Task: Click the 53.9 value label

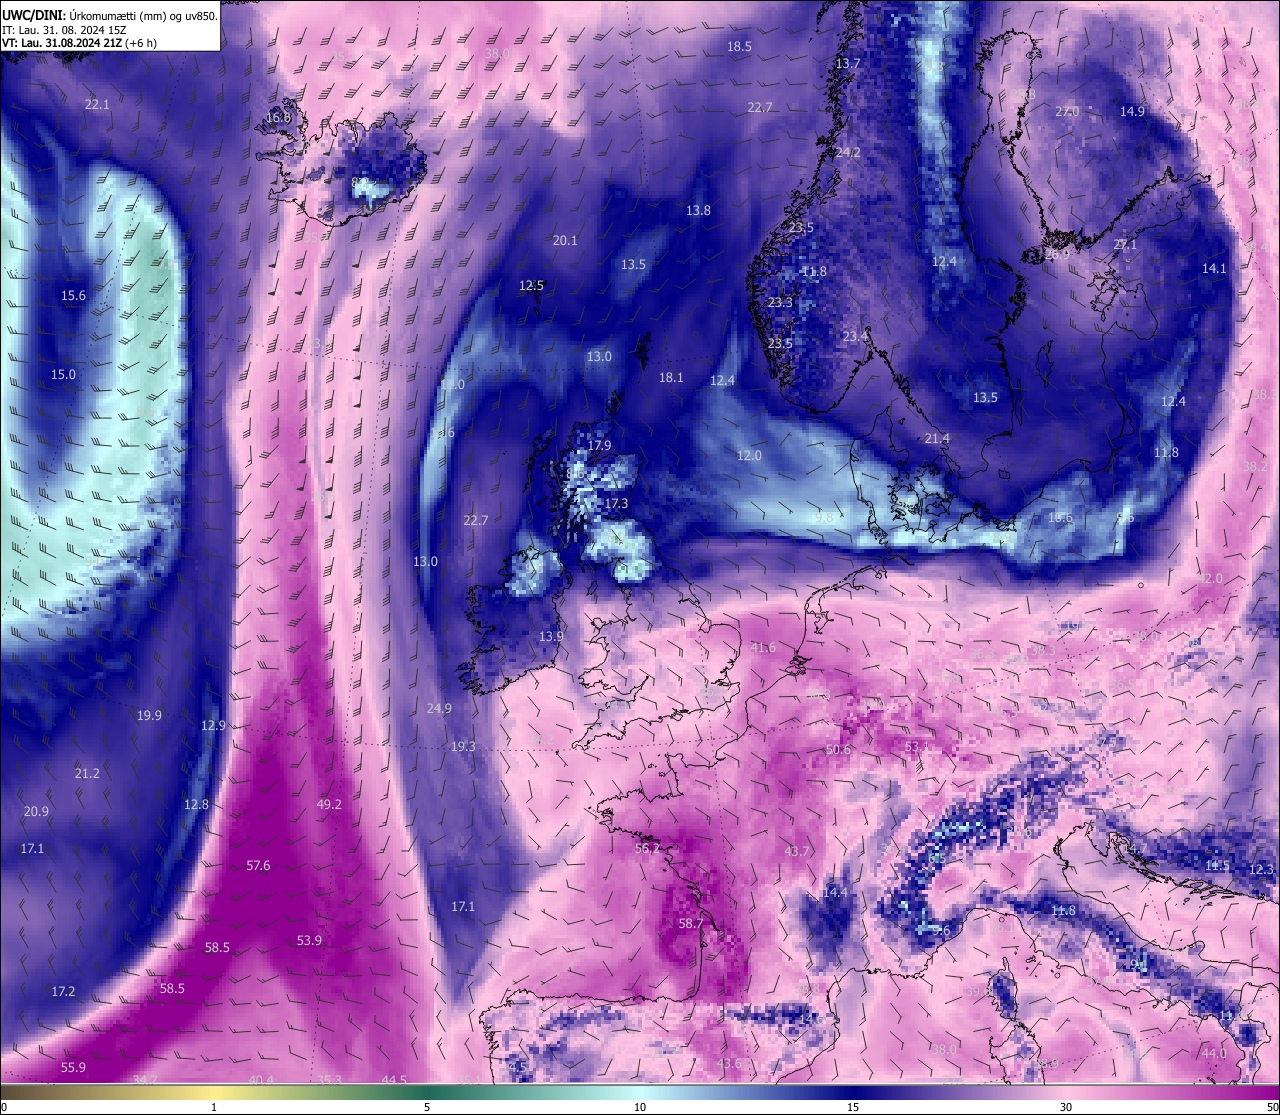Action: 310,941
